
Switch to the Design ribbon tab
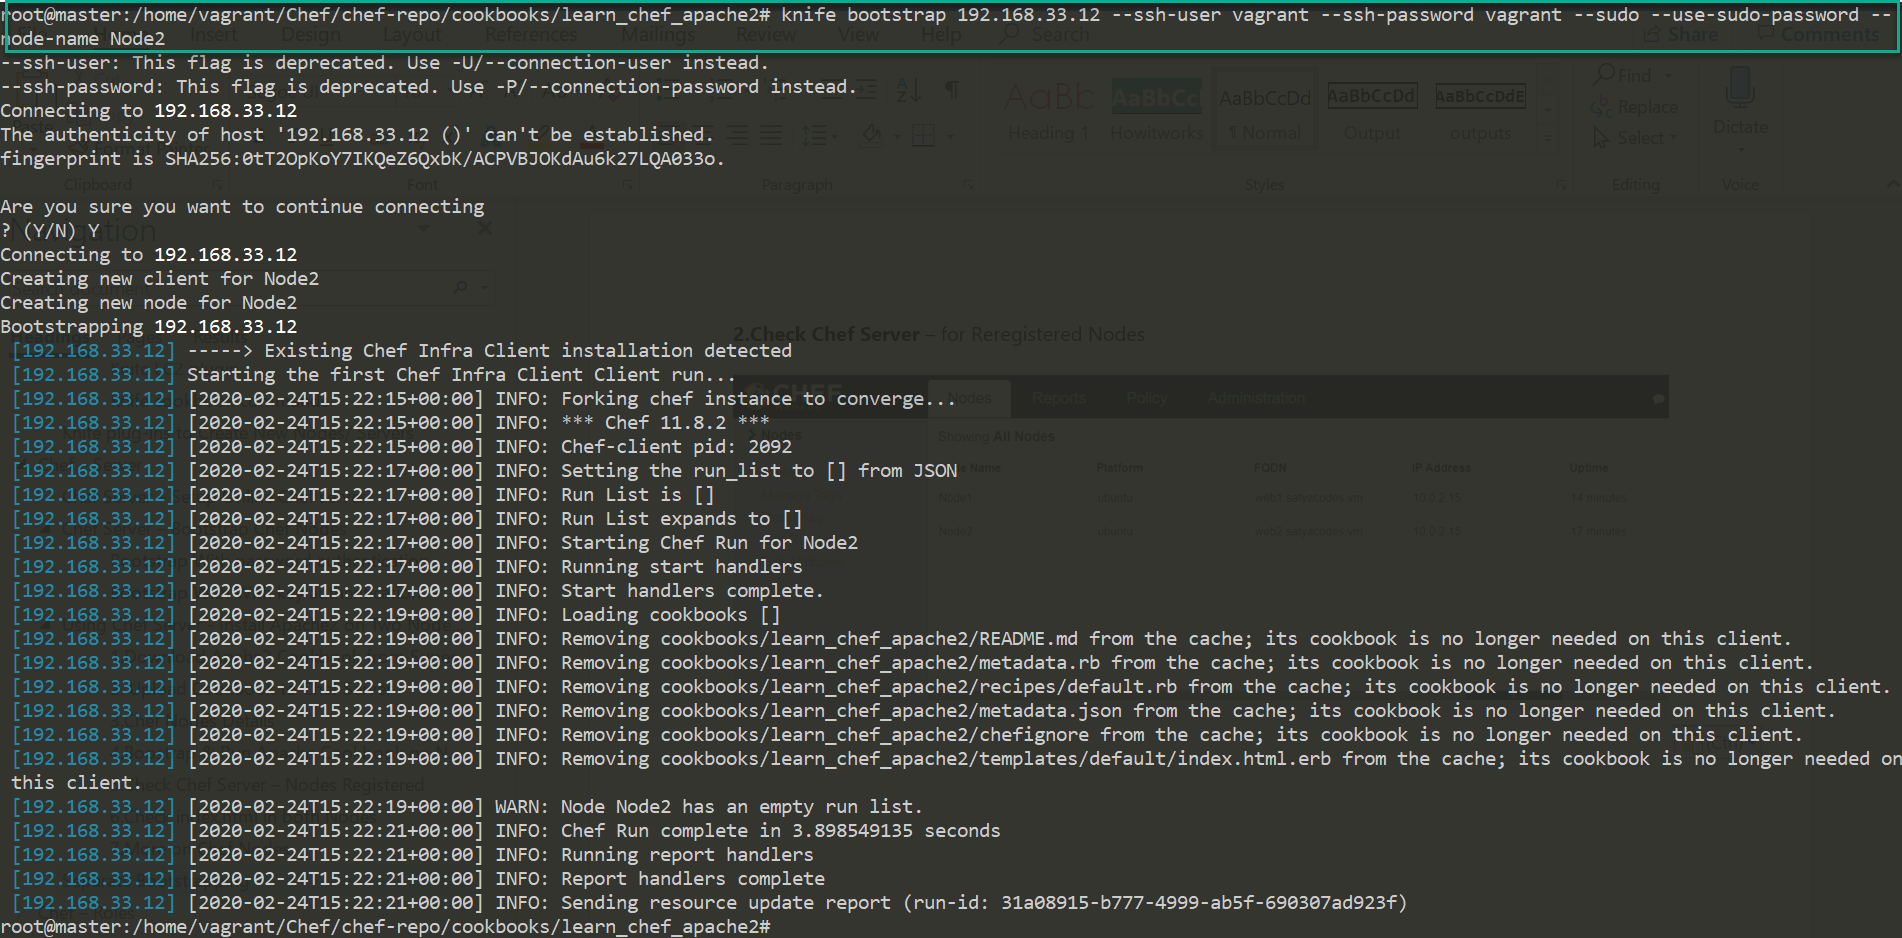[310, 35]
